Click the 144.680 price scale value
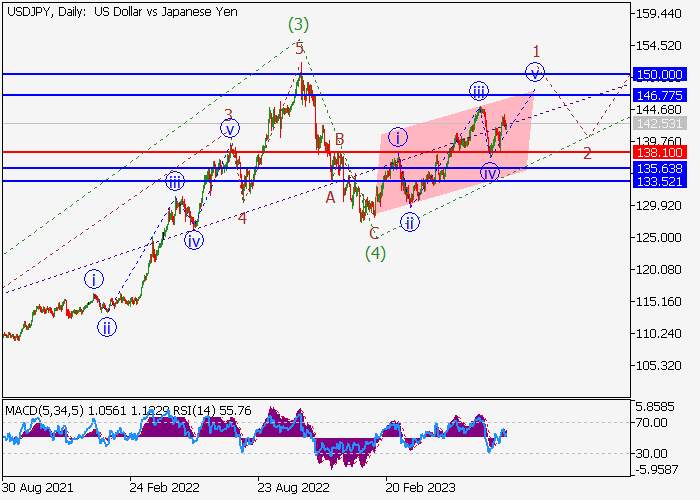 tap(658, 109)
